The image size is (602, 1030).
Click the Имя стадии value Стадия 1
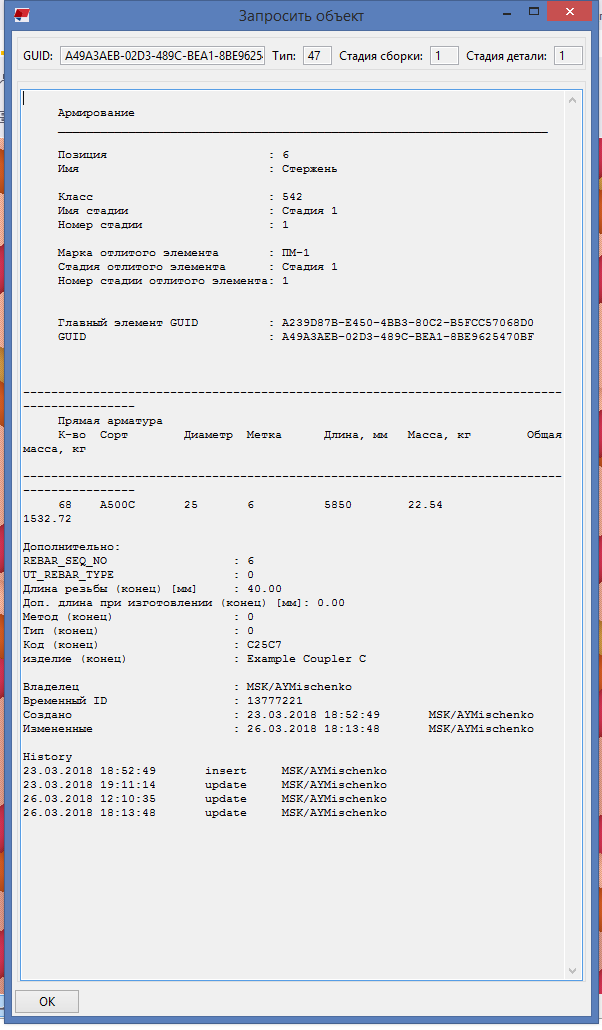pos(310,211)
